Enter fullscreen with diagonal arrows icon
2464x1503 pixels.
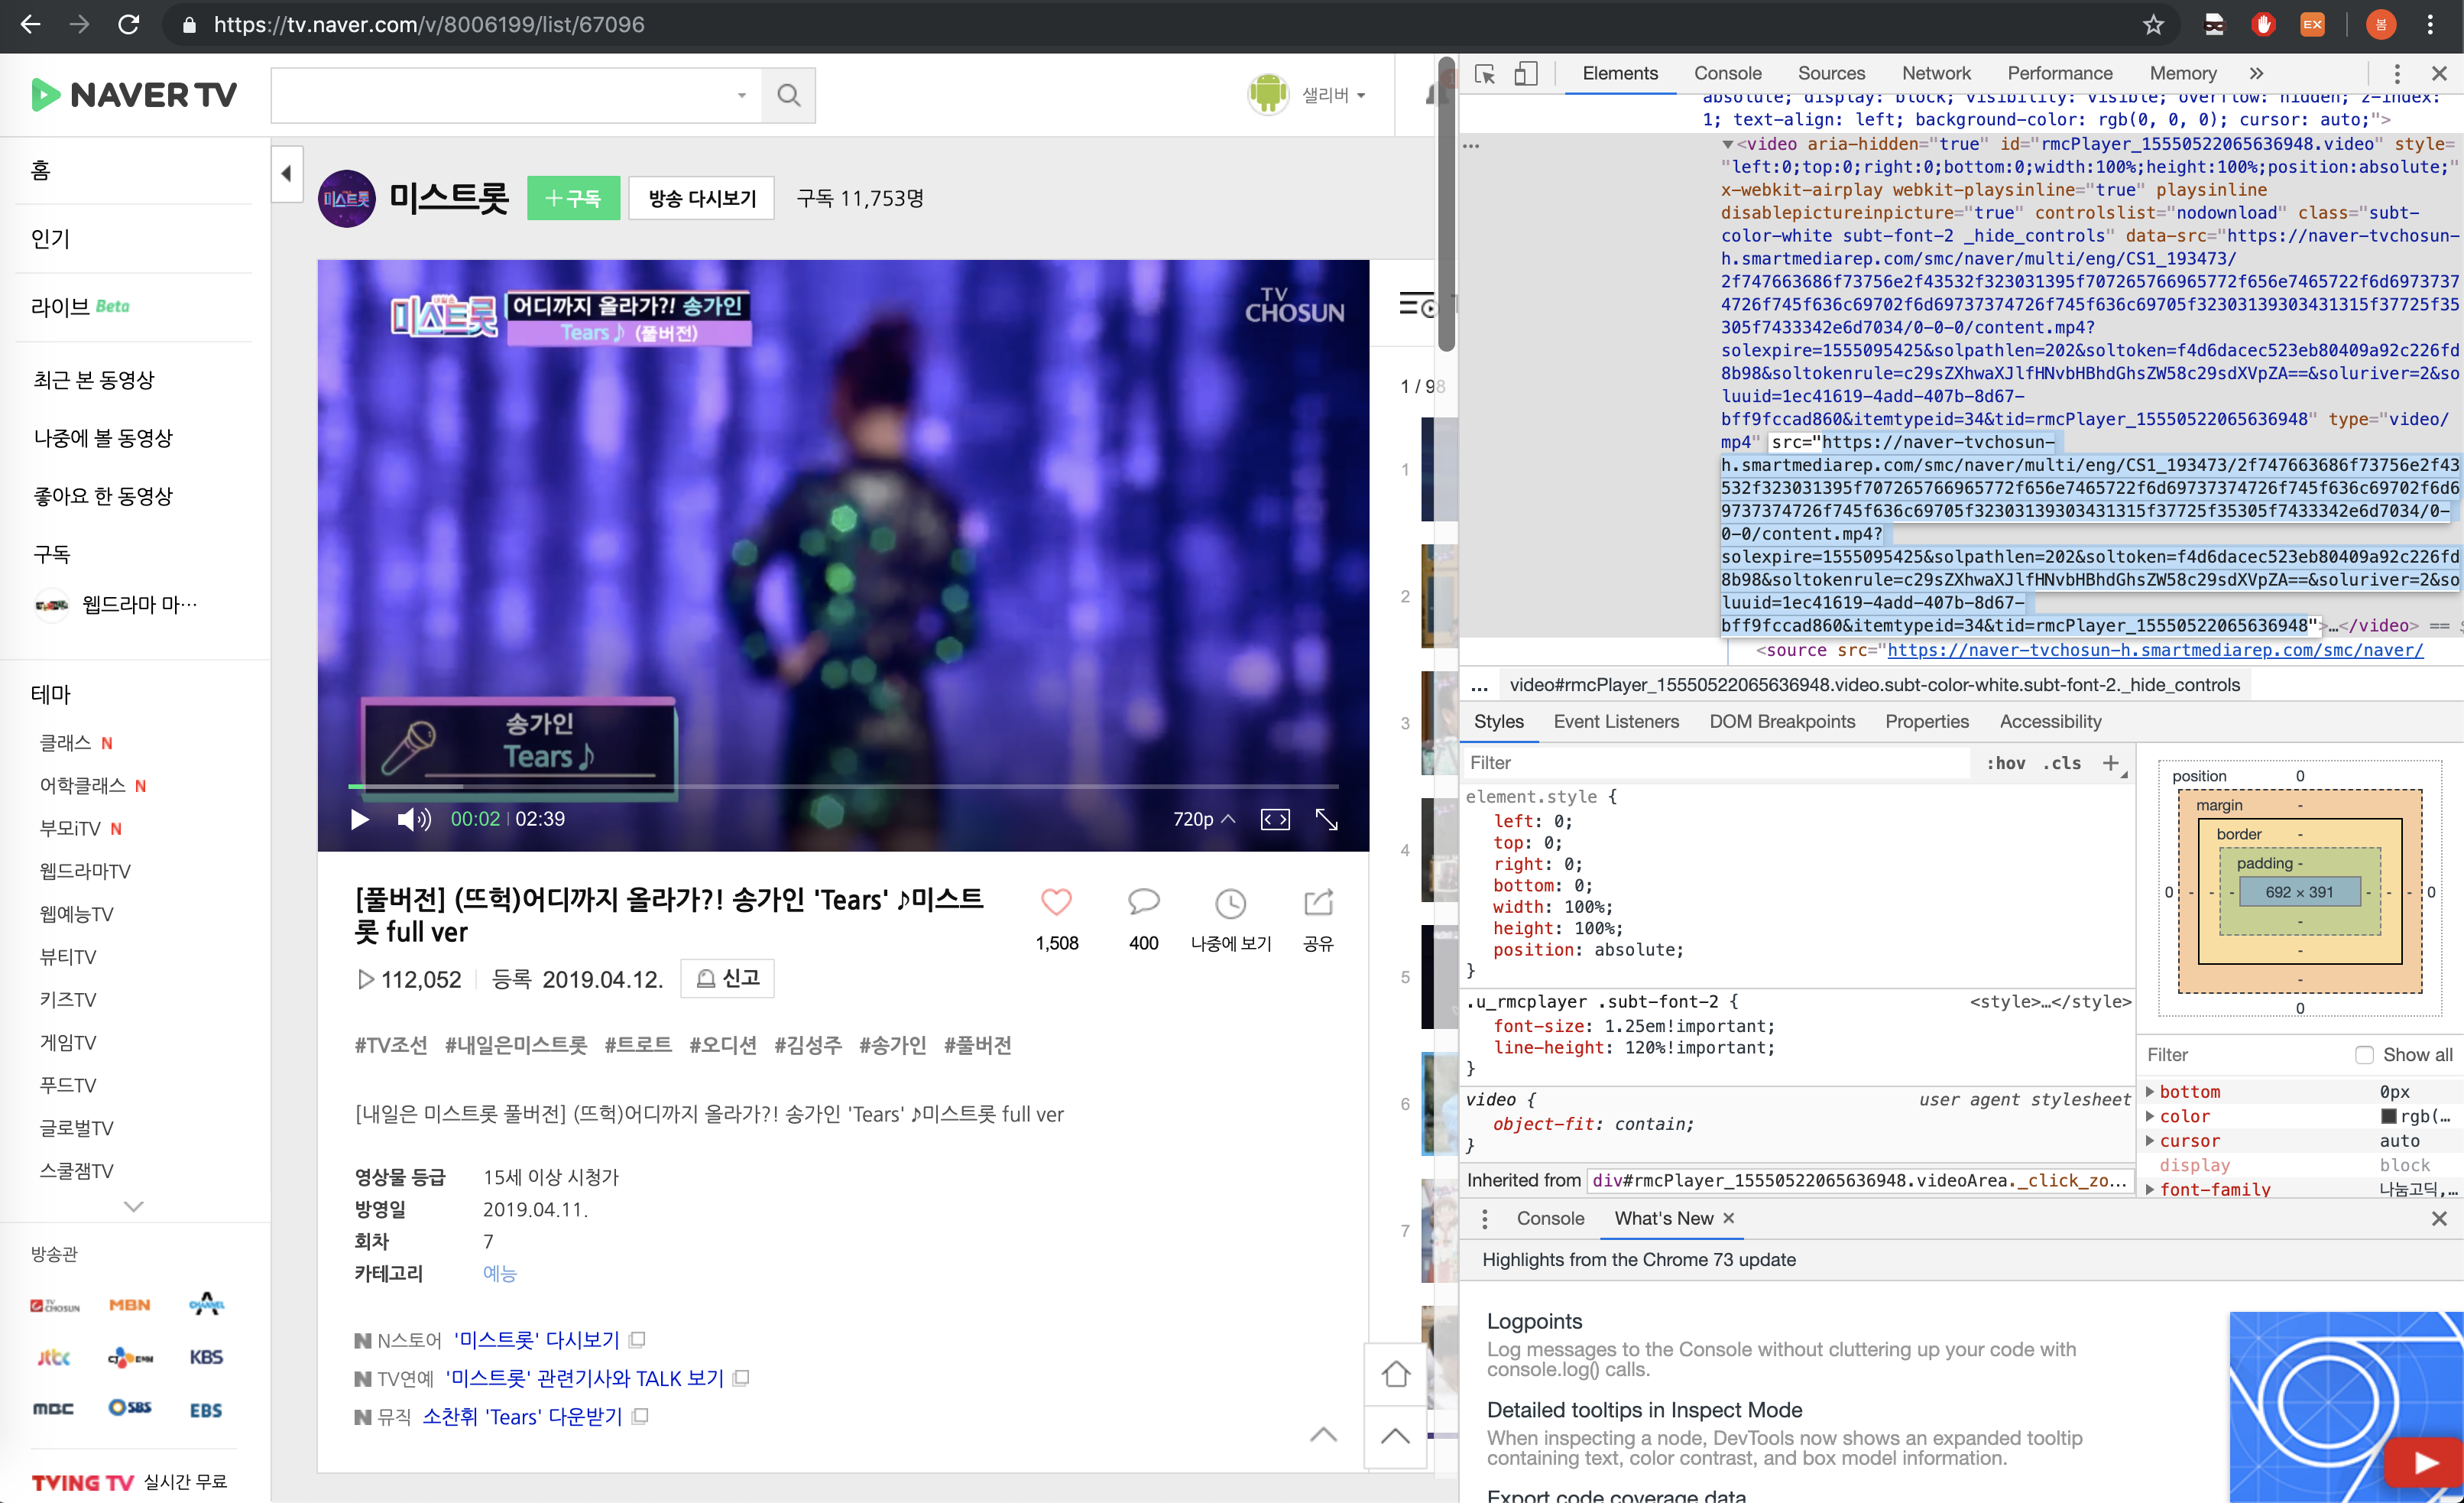(x=1326, y=819)
